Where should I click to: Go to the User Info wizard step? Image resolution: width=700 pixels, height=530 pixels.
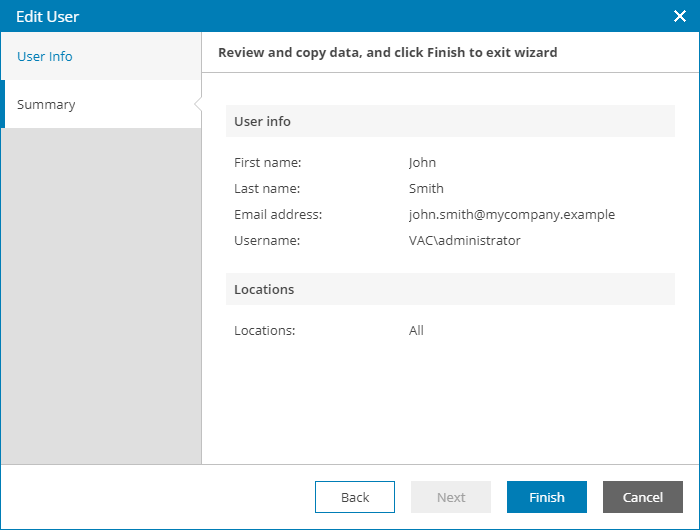[x=45, y=57]
